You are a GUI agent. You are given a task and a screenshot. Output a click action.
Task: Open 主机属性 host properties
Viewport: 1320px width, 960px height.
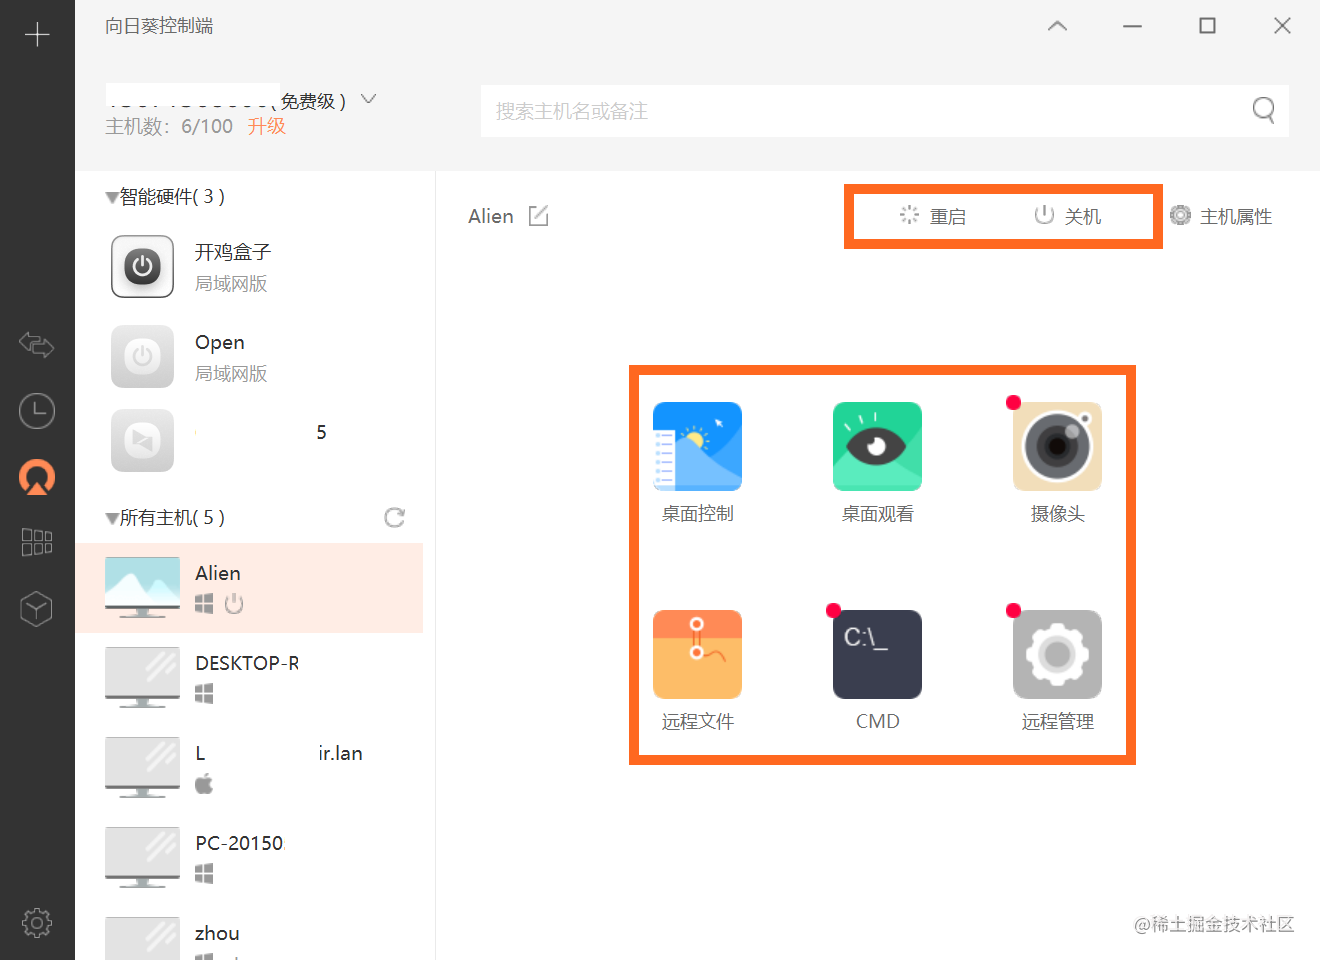1221,216
